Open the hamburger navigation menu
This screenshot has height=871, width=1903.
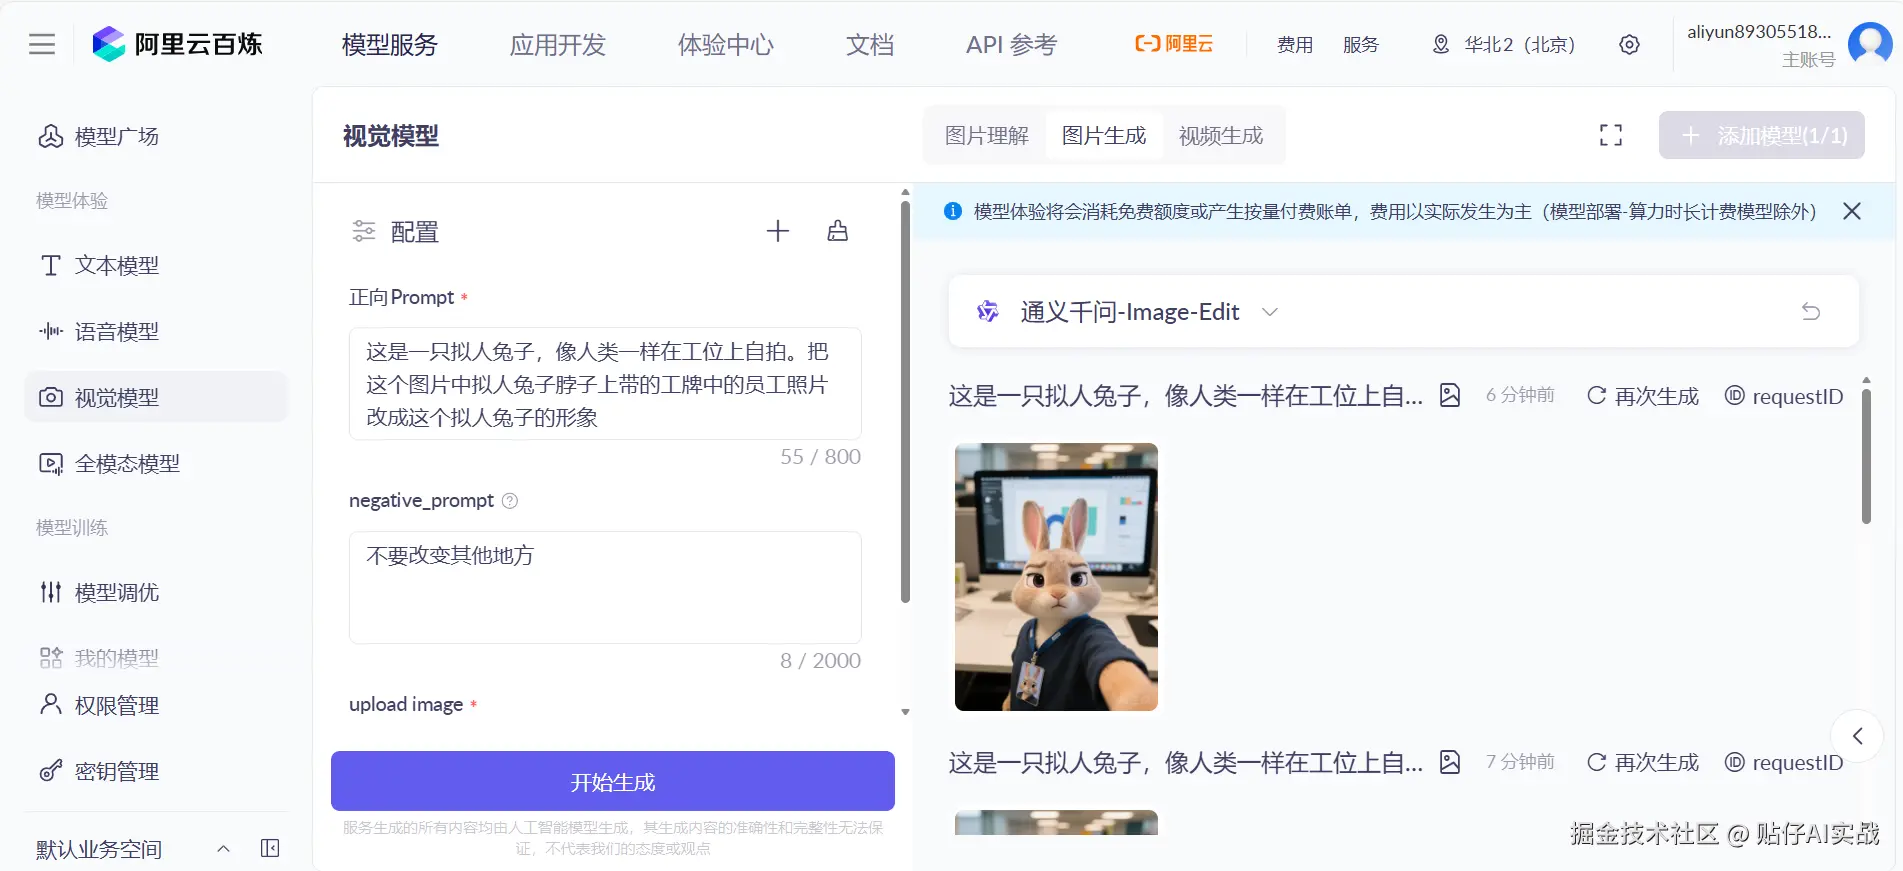pos(42,44)
